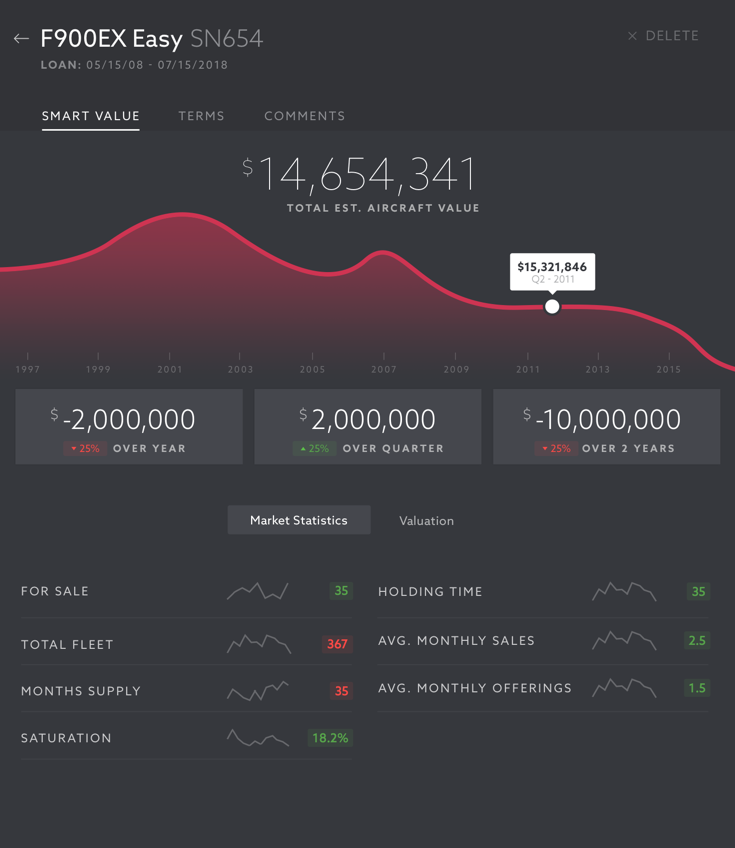Click the Saturation sparkline chart
This screenshot has width=735, height=848.
click(258, 738)
